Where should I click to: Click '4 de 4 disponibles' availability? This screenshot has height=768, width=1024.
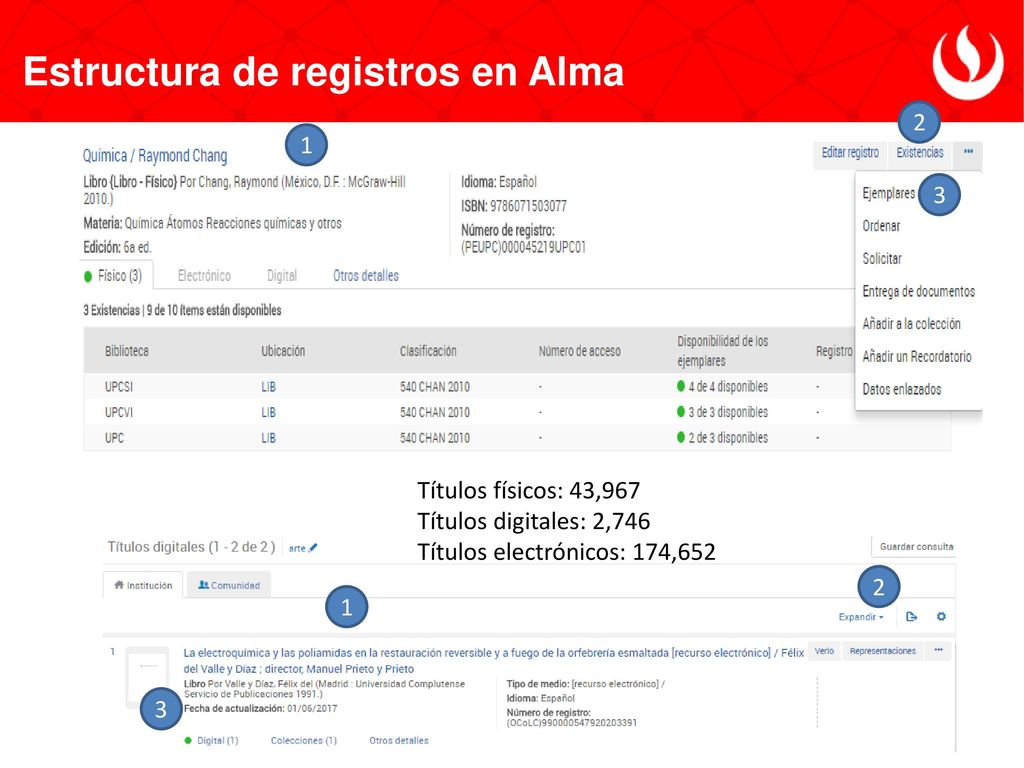(723, 387)
